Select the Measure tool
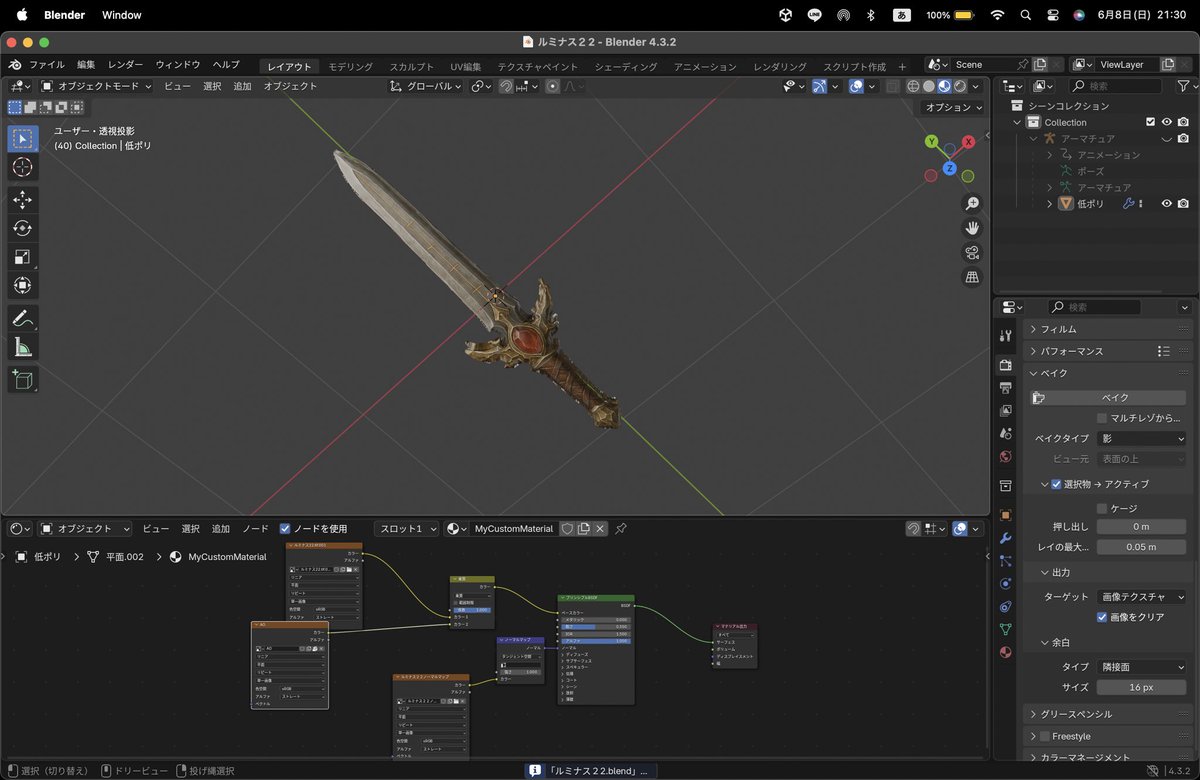 click(22, 348)
